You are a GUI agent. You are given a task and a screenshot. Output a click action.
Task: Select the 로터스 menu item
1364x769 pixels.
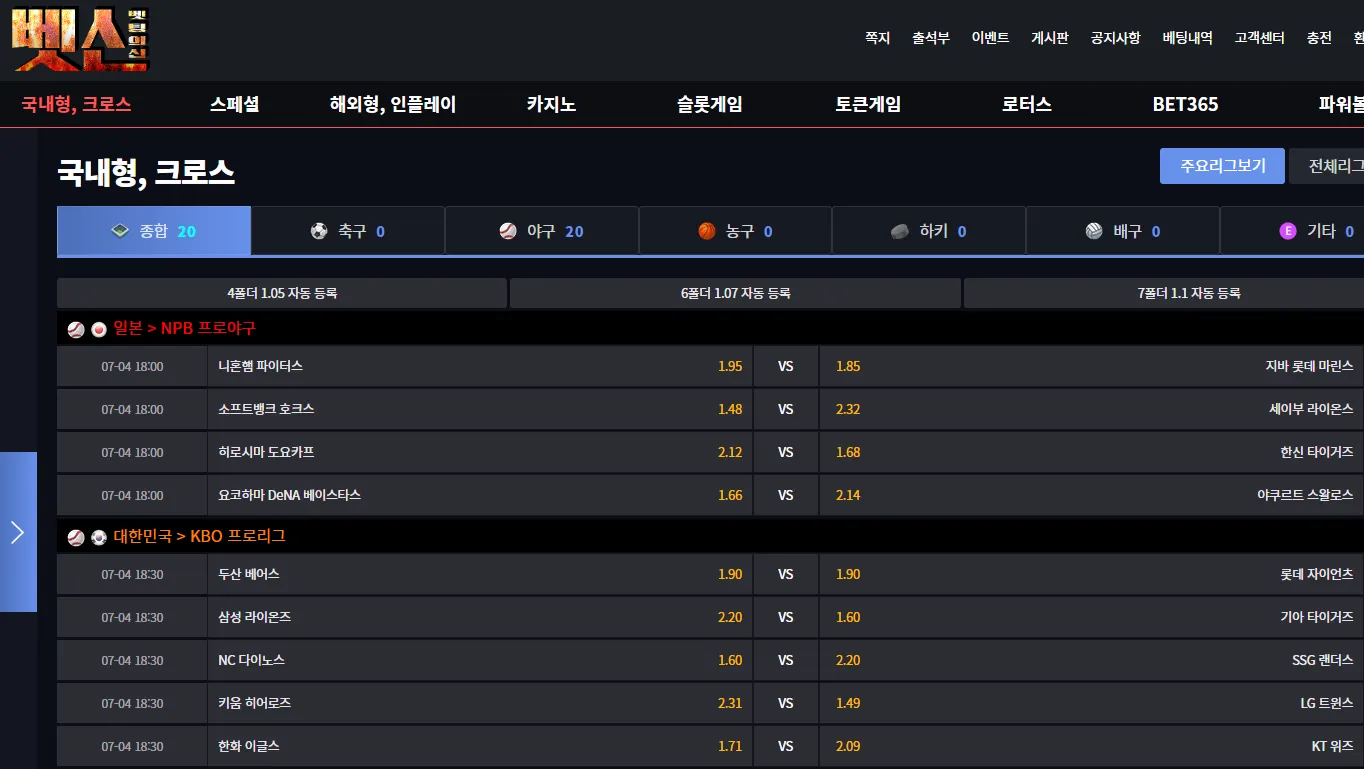click(1027, 104)
